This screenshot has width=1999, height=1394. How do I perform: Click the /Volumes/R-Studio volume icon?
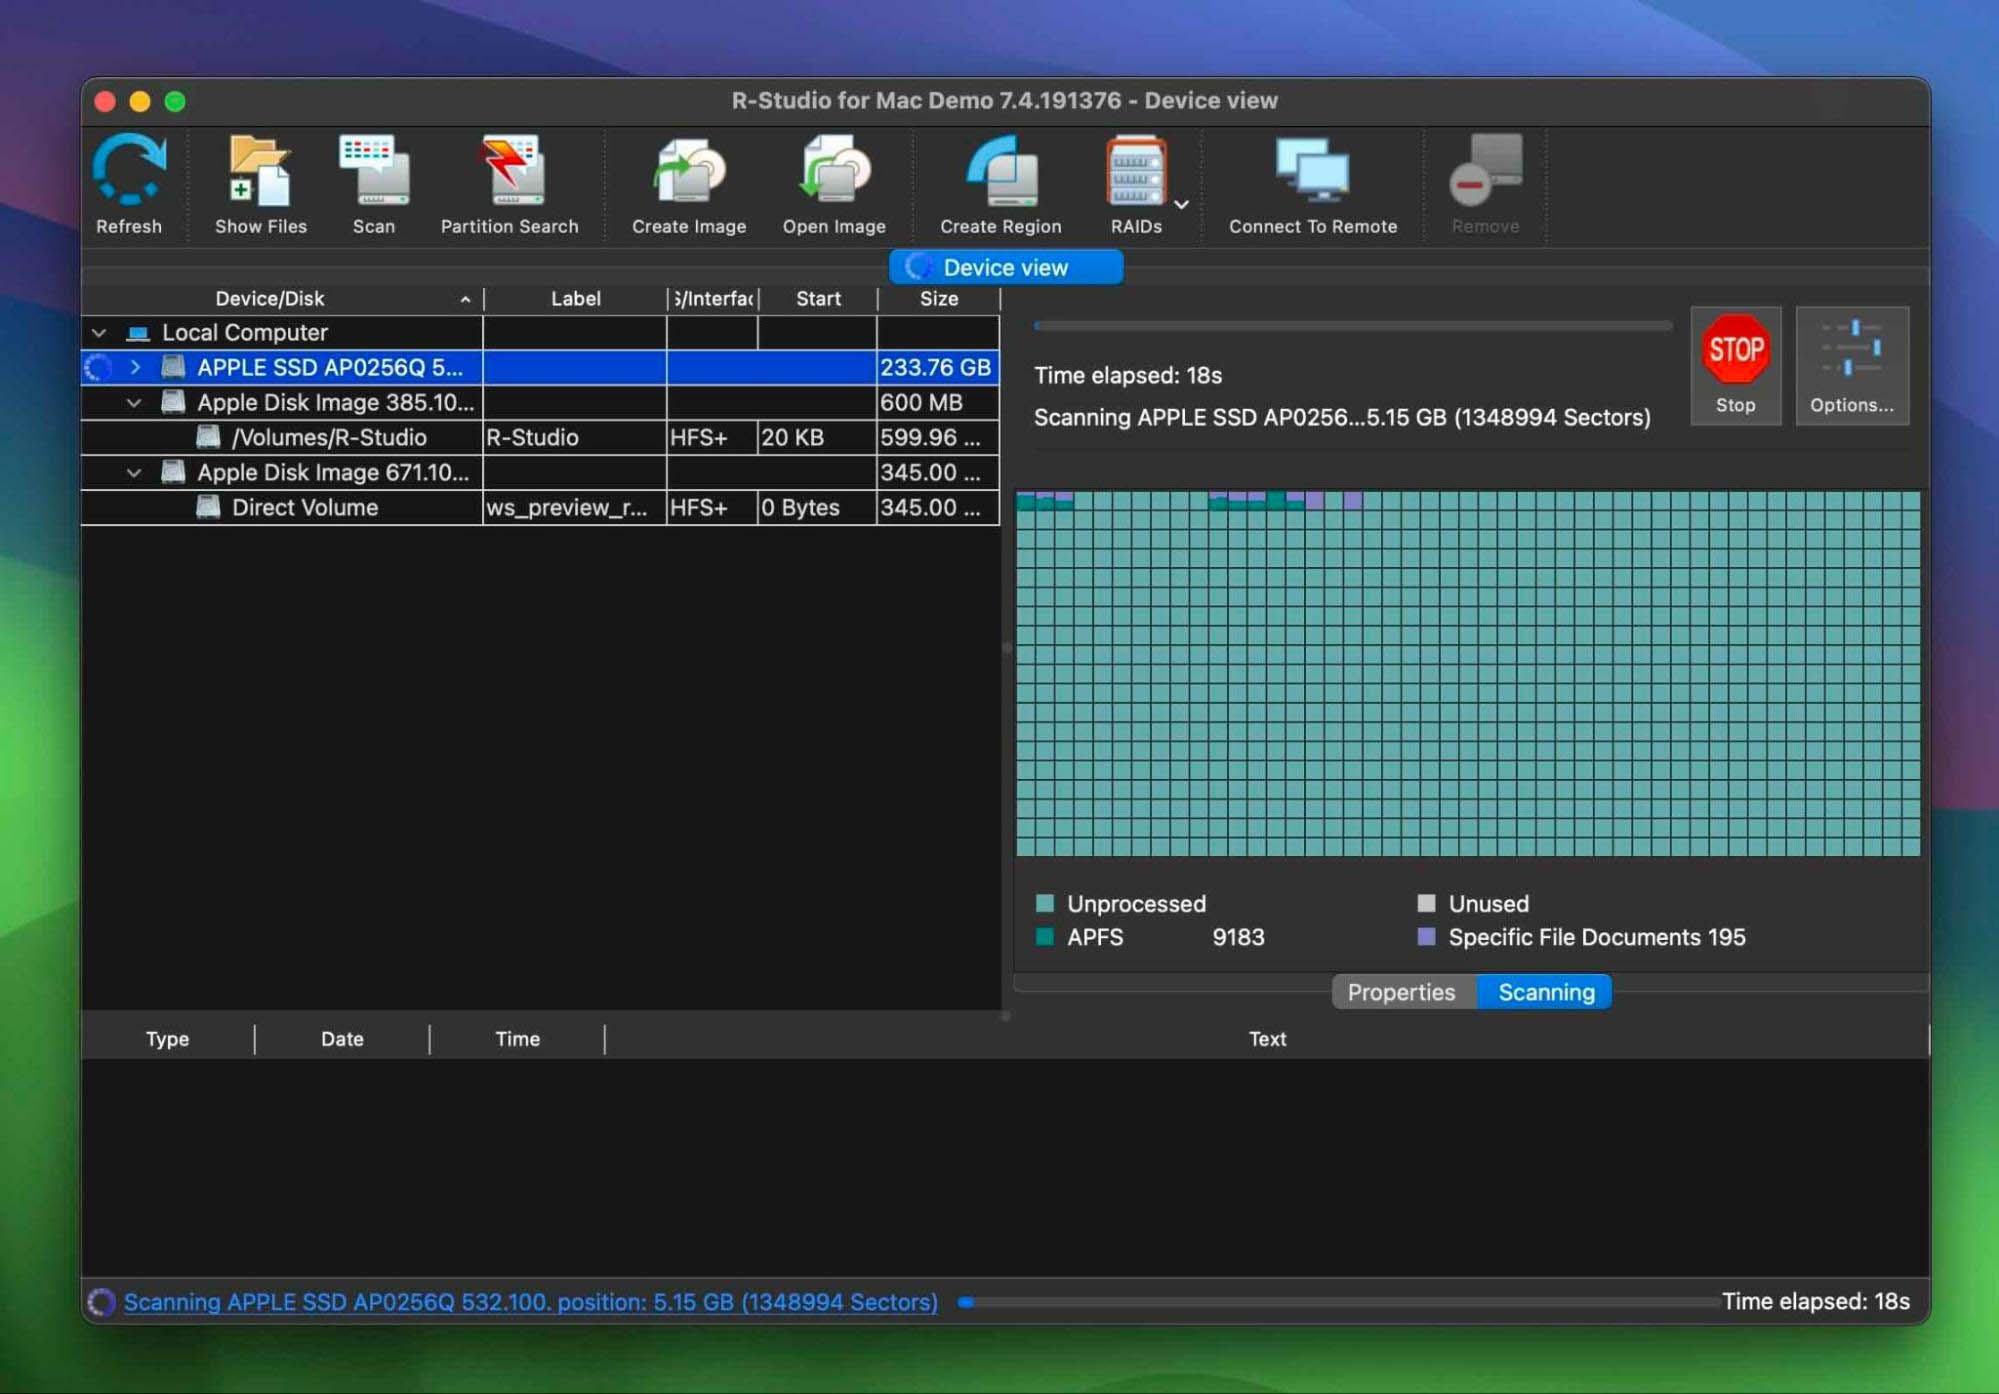pos(208,437)
